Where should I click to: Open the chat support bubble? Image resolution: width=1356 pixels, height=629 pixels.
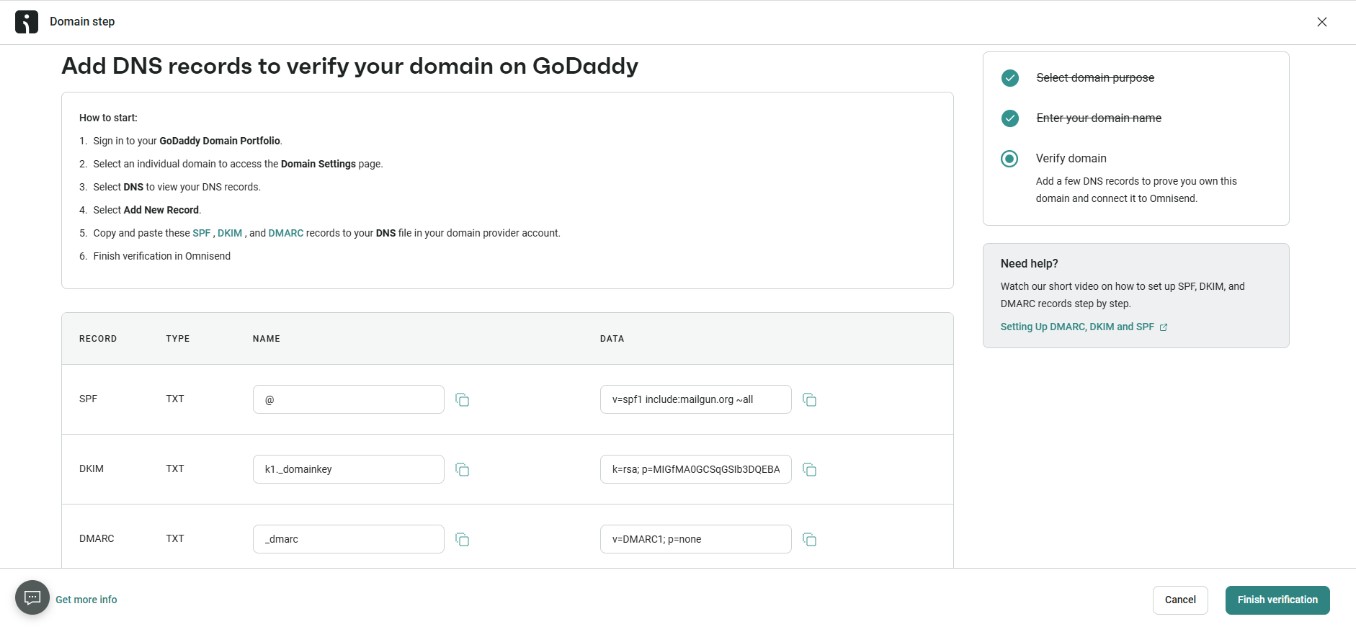tap(32, 598)
